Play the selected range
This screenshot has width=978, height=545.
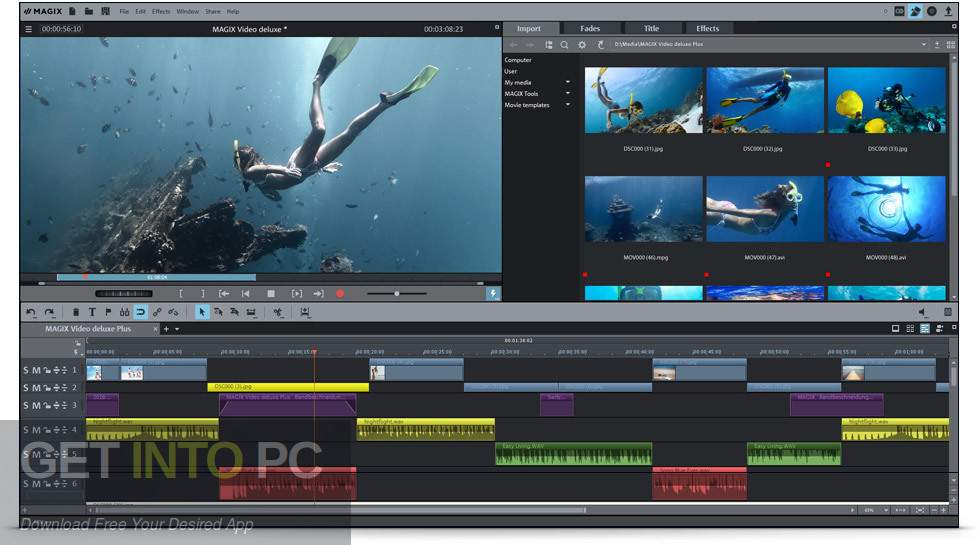(x=297, y=294)
